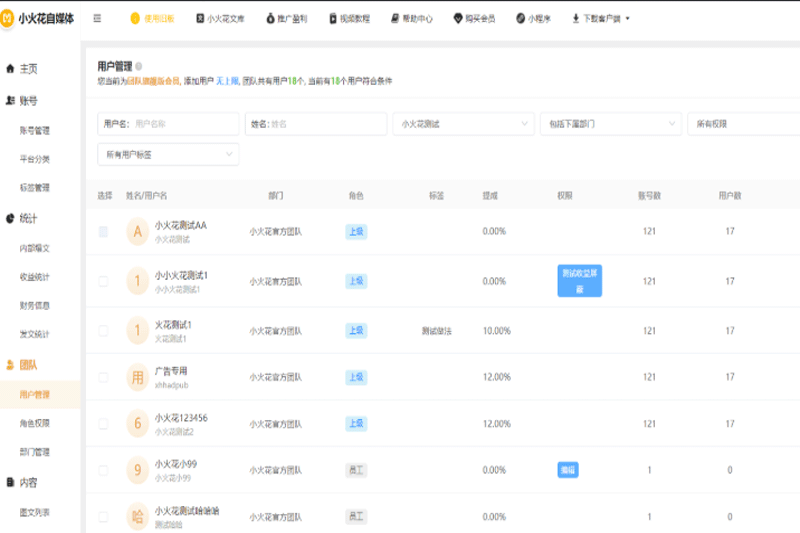The image size is (800, 533).
Task: Expand the 小火花测试 department dropdown
Action: point(463,124)
